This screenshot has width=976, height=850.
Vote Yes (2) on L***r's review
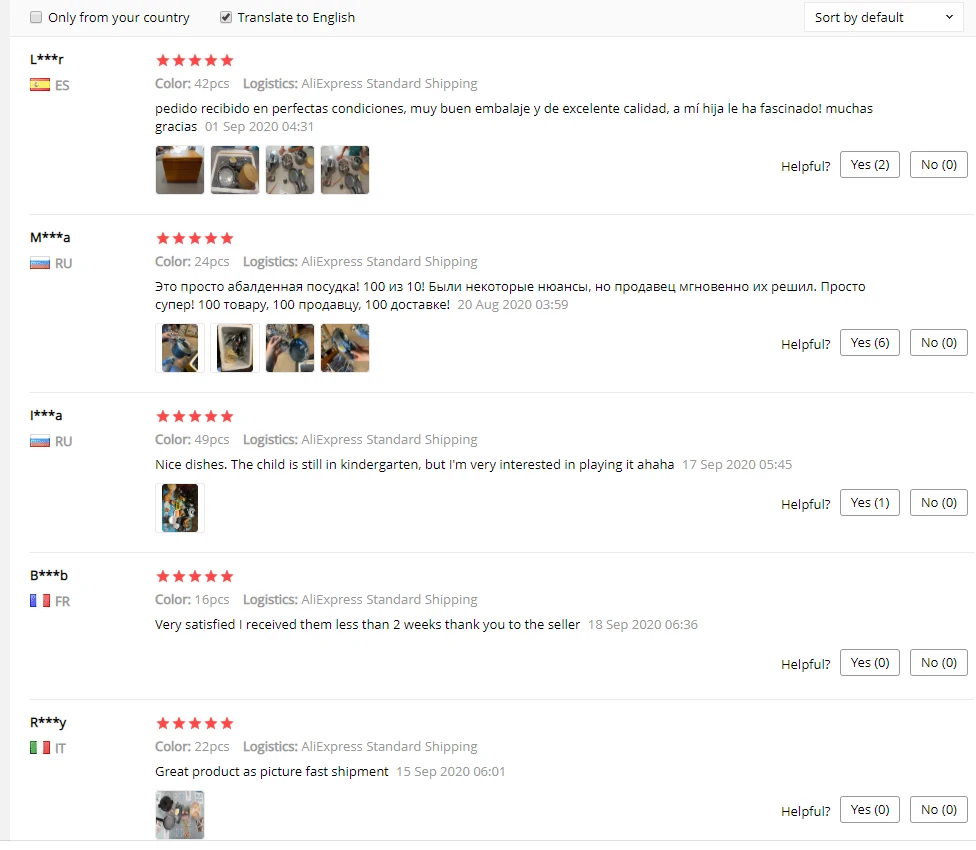[870, 165]
